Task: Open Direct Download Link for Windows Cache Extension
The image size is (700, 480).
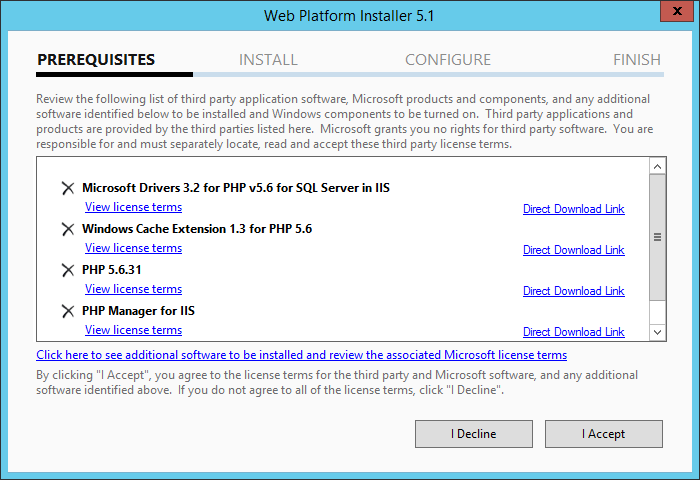Action: tap(573, 250)
